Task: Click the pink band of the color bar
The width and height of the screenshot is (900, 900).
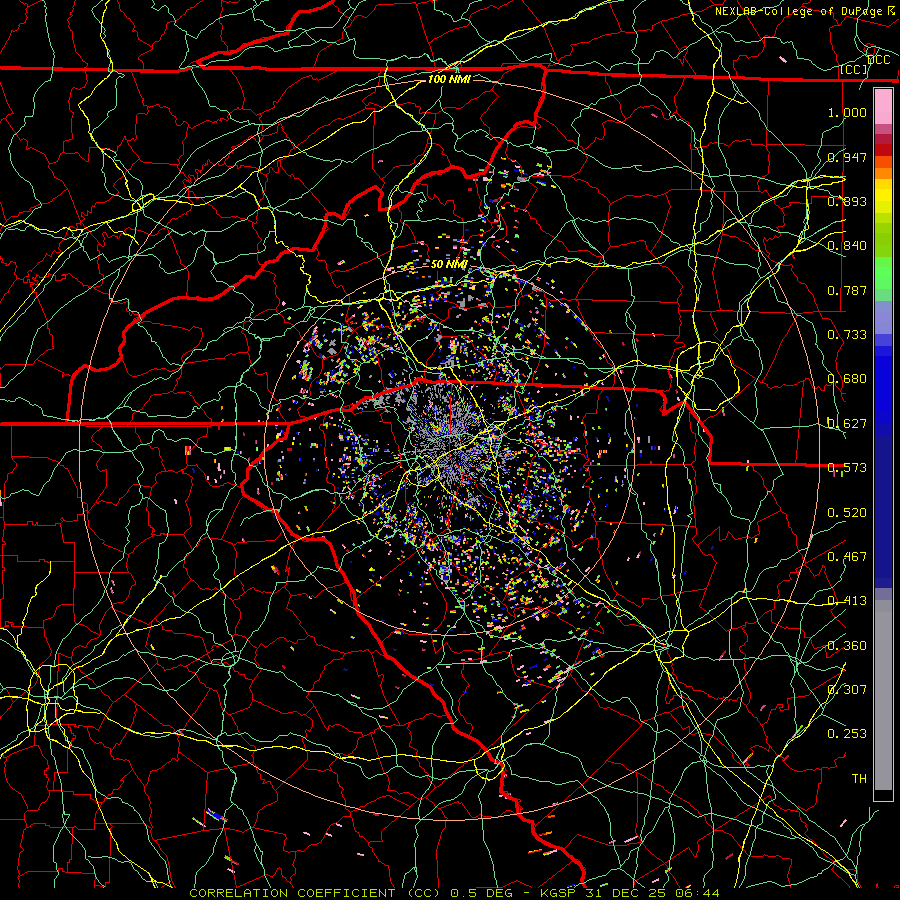Action: 883,106
